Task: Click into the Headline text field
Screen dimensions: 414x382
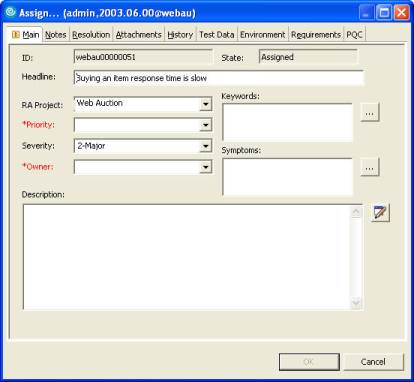Action: 218,78
